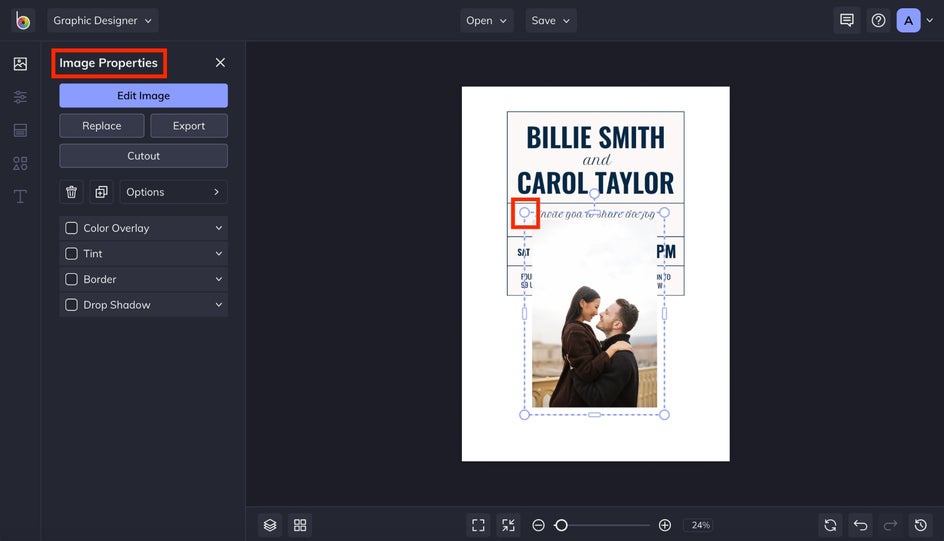Open the help question mark icon
Screen dimensions: 944x541
pos(878,20)
